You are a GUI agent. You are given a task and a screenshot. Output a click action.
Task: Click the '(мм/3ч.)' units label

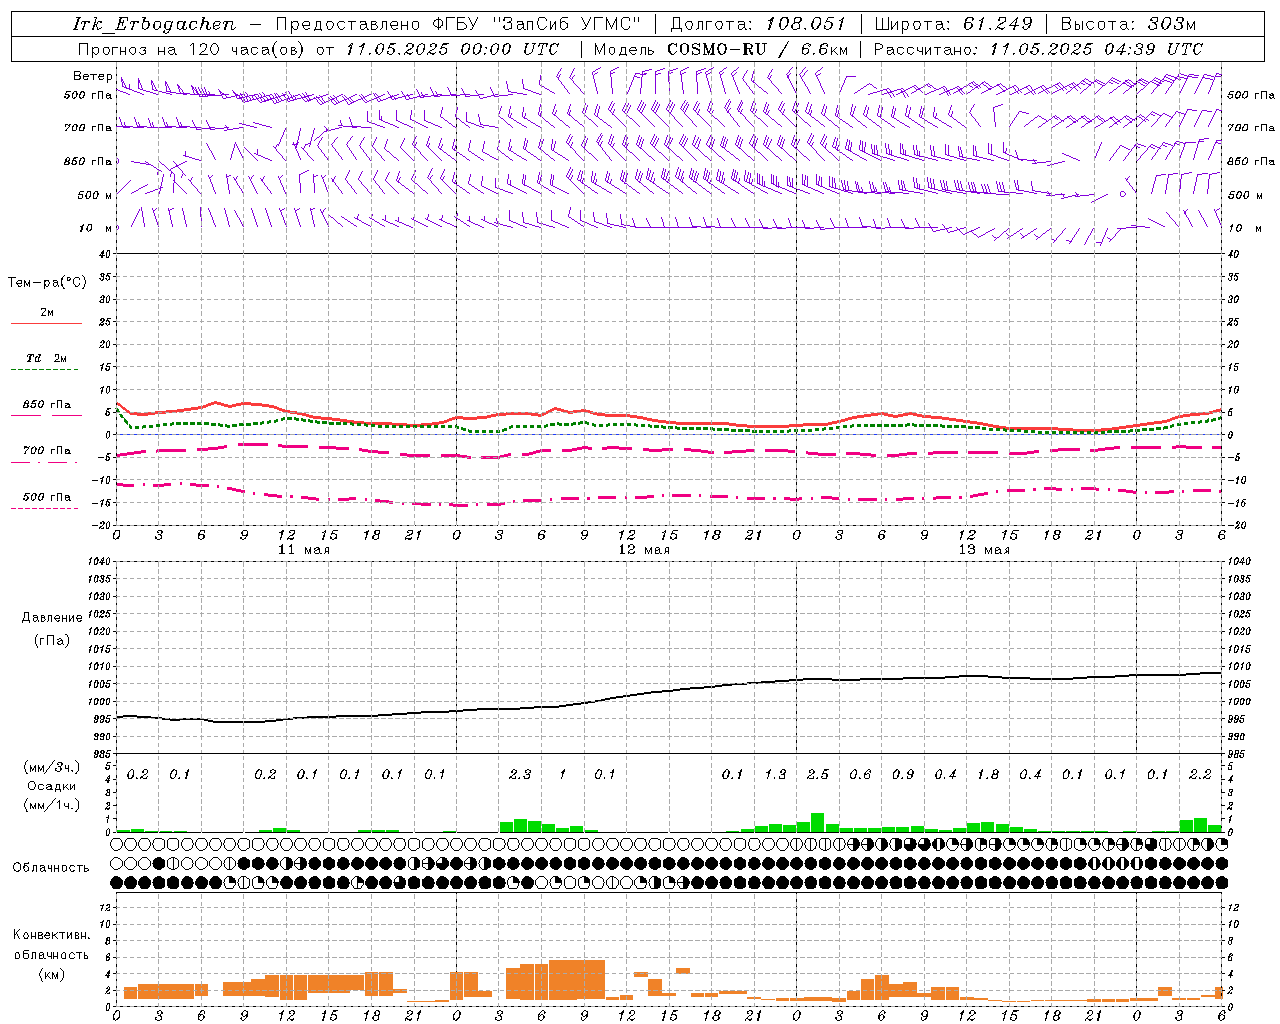click(50, 767)
